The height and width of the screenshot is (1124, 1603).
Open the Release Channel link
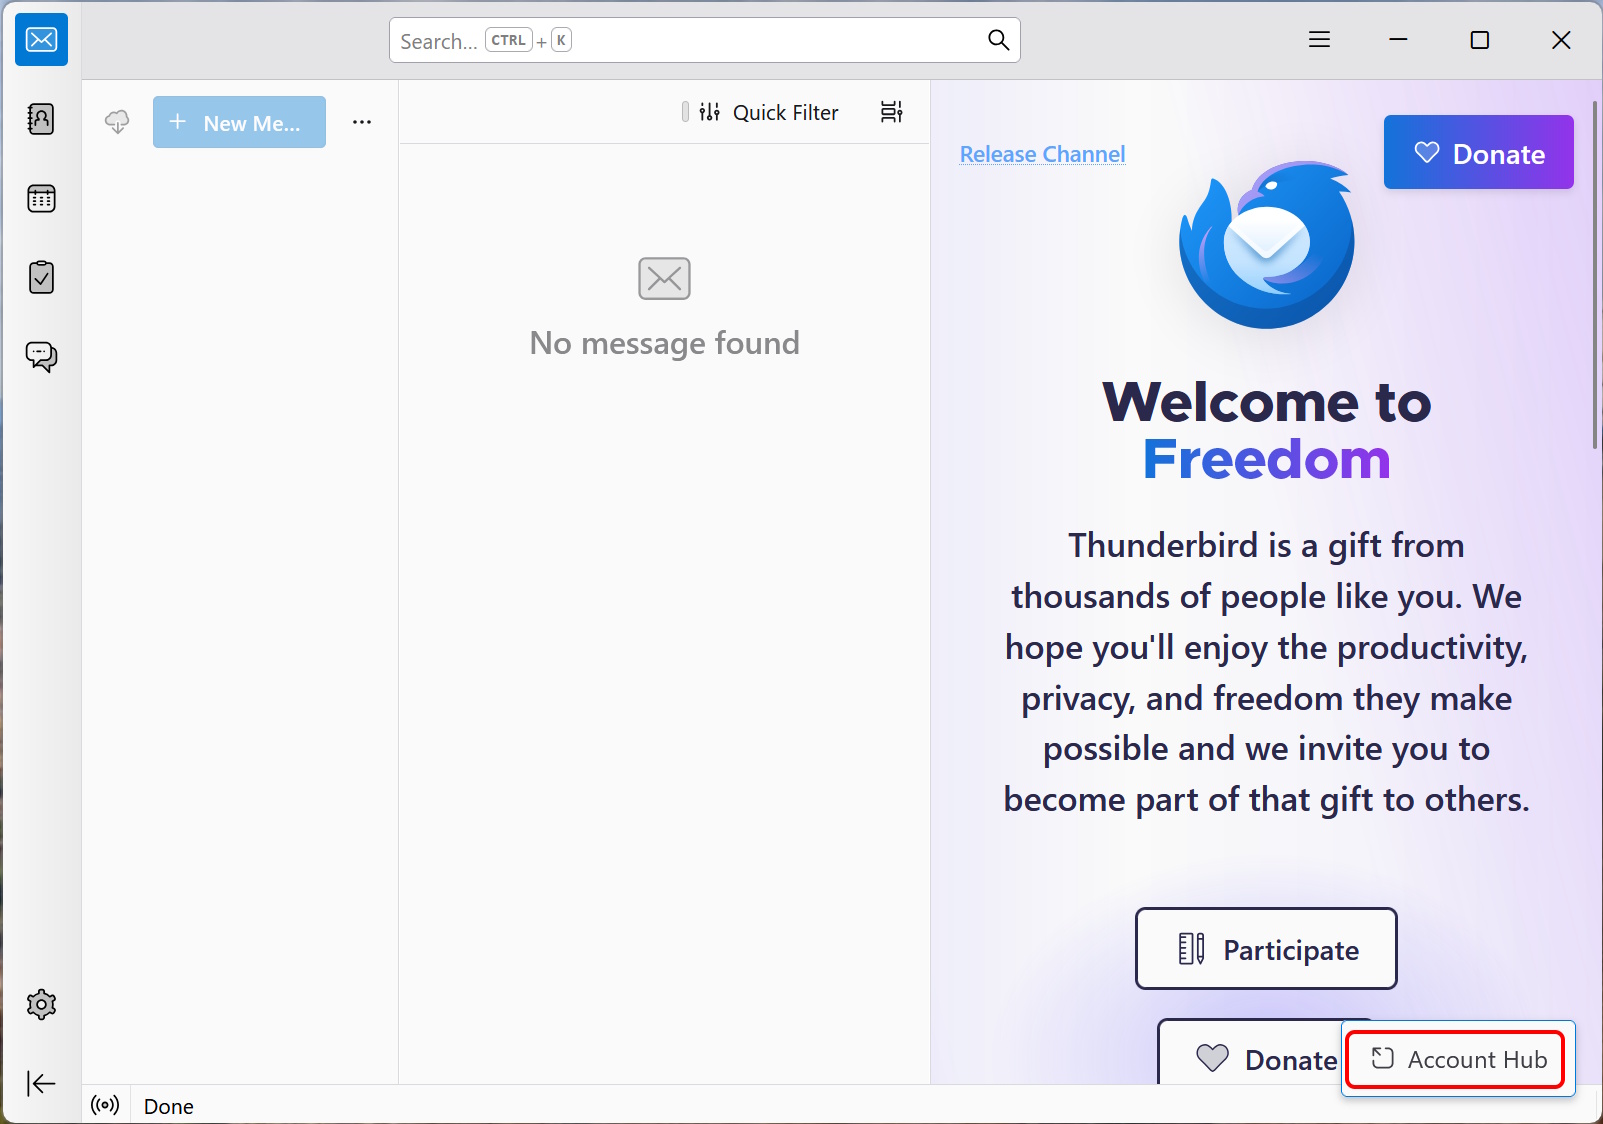pyautogui.click(x=1042, y=154)
